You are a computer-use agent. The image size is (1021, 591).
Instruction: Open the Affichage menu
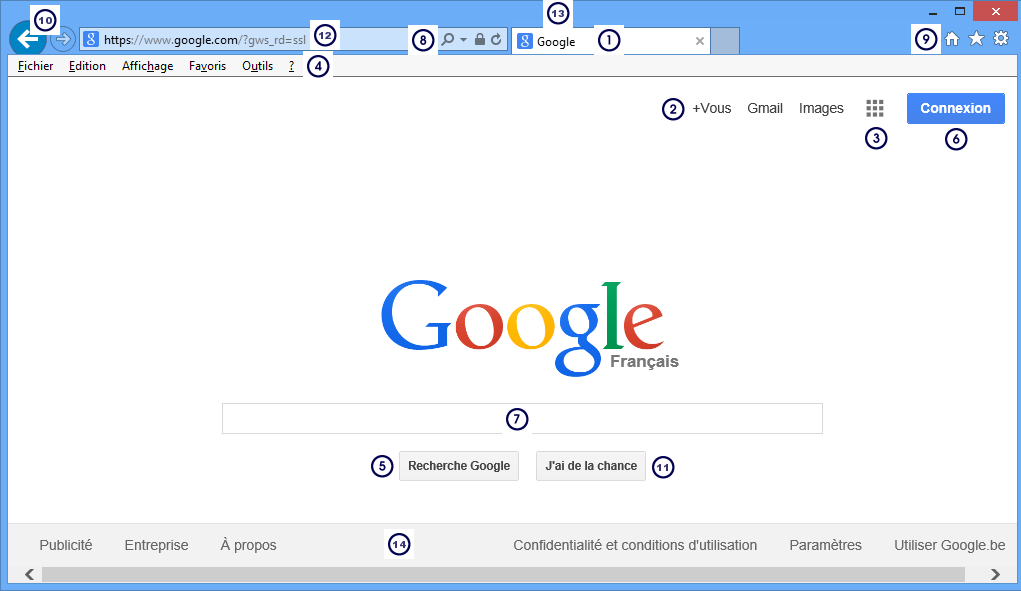148,66
